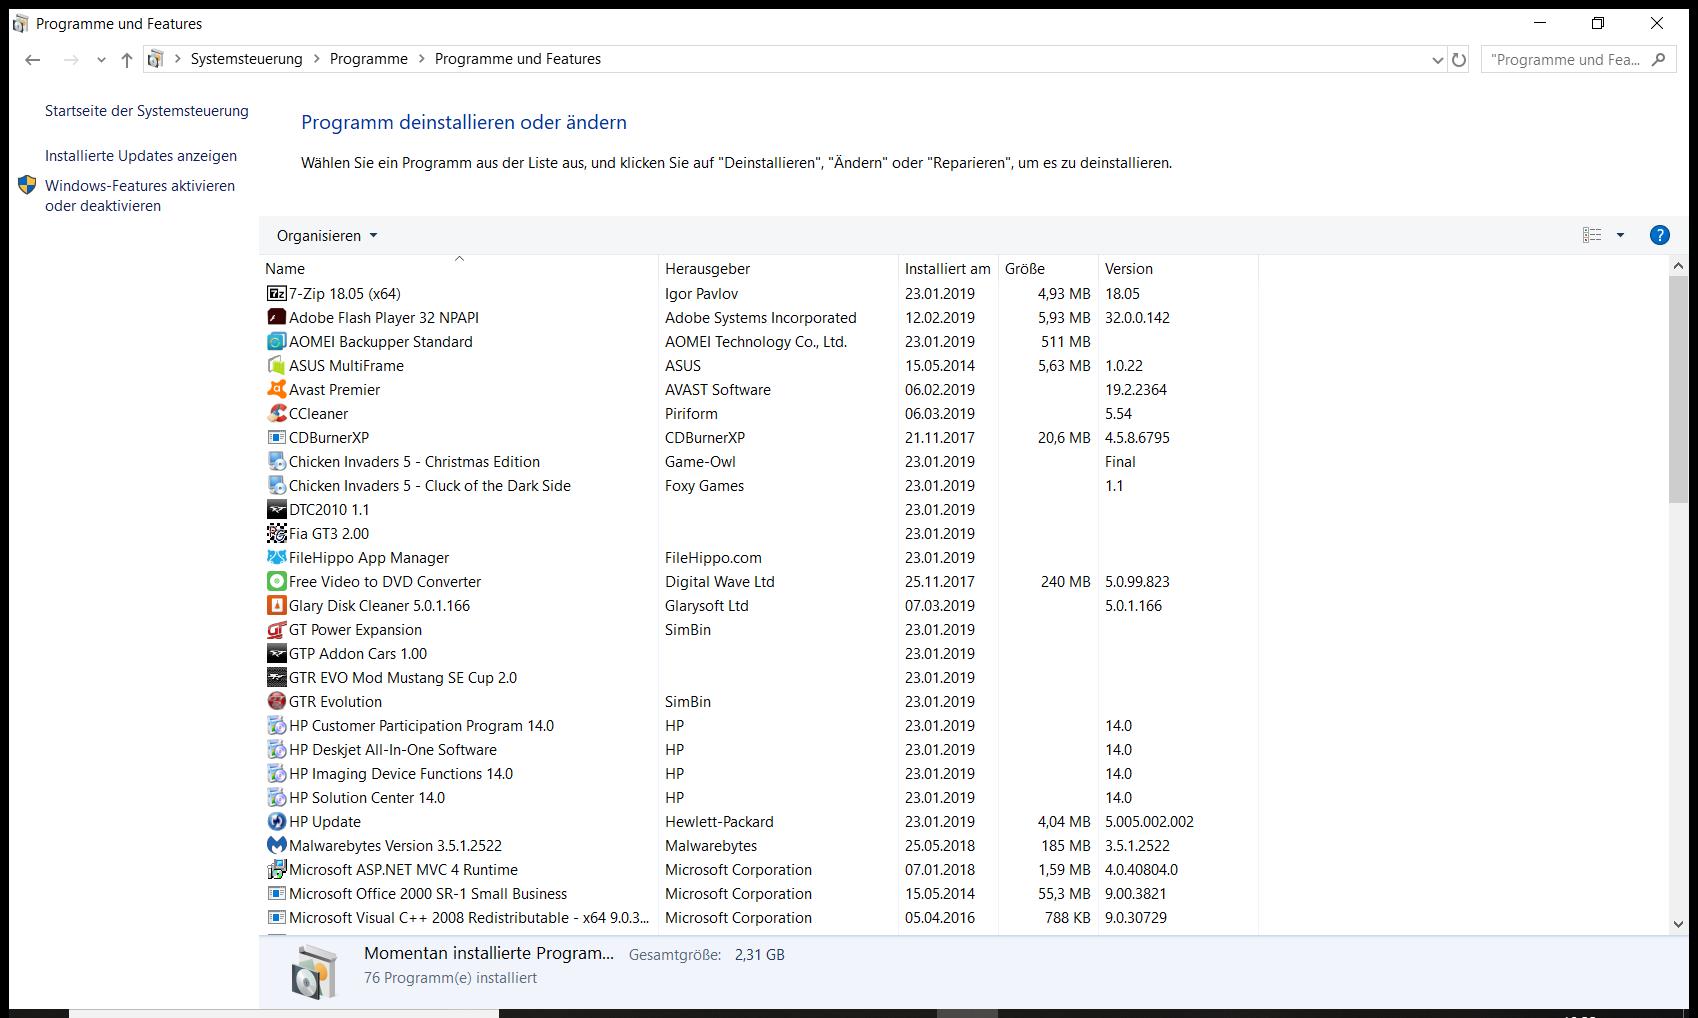
Task: Click the Gesamtgröße 2,31 GB value
Action: (759, 955)
